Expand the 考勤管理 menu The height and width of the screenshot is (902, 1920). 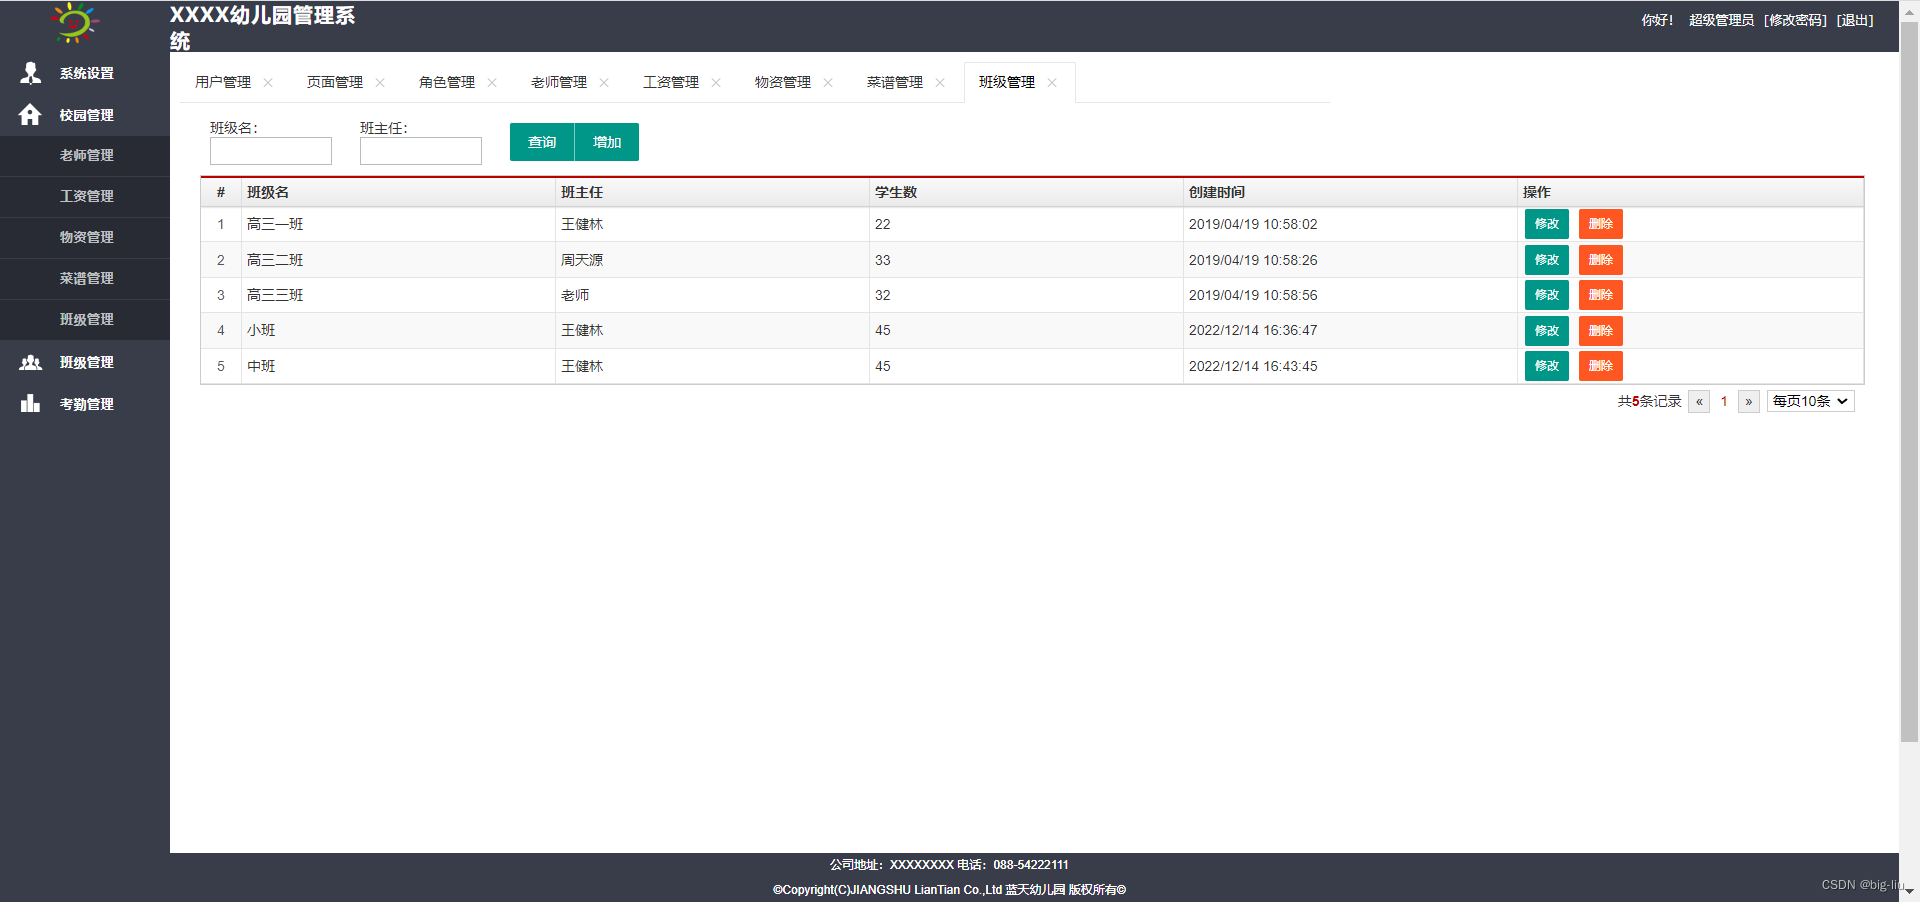tap(85, 404)
